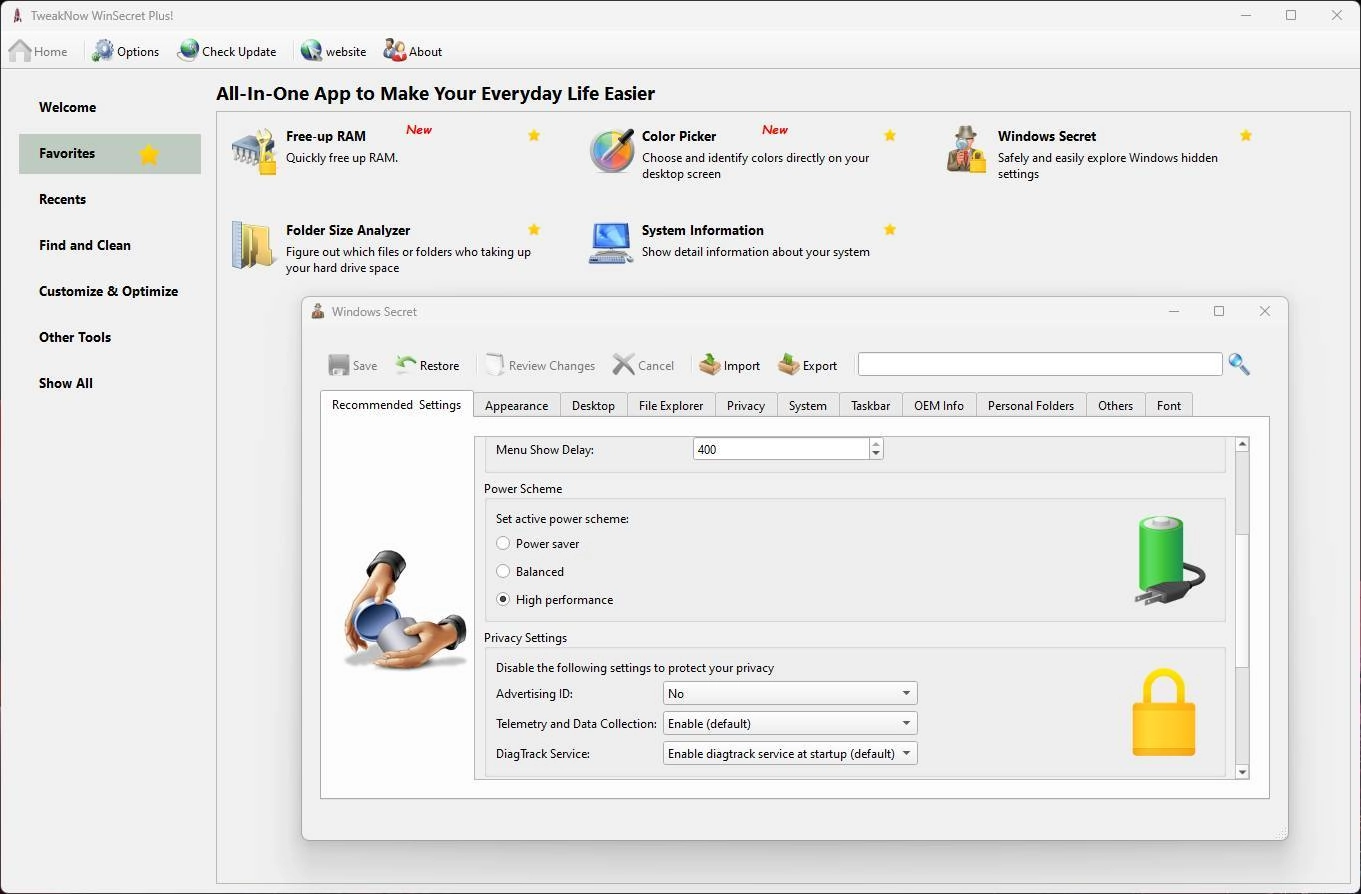This screenshot has height=894, width=1361.
Task: Click the Windows Secret search field
Action: 1040,364
